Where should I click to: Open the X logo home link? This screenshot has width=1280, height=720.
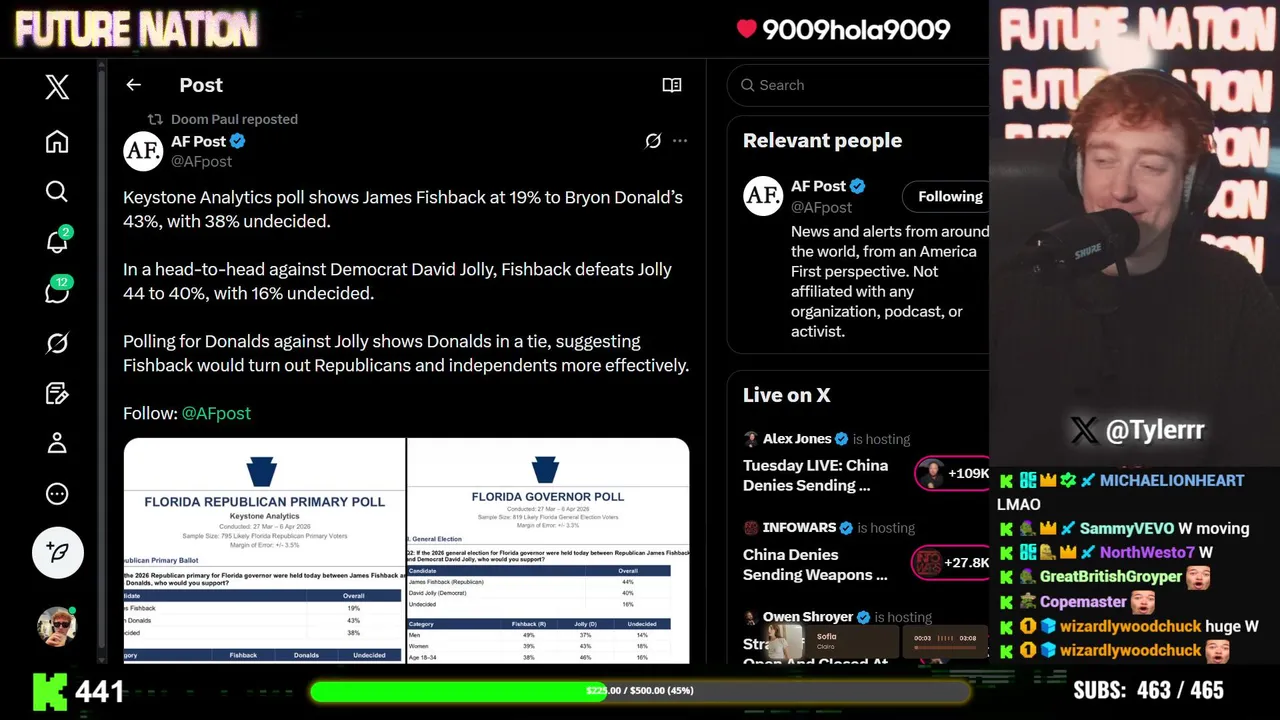(x=57, y=87)
